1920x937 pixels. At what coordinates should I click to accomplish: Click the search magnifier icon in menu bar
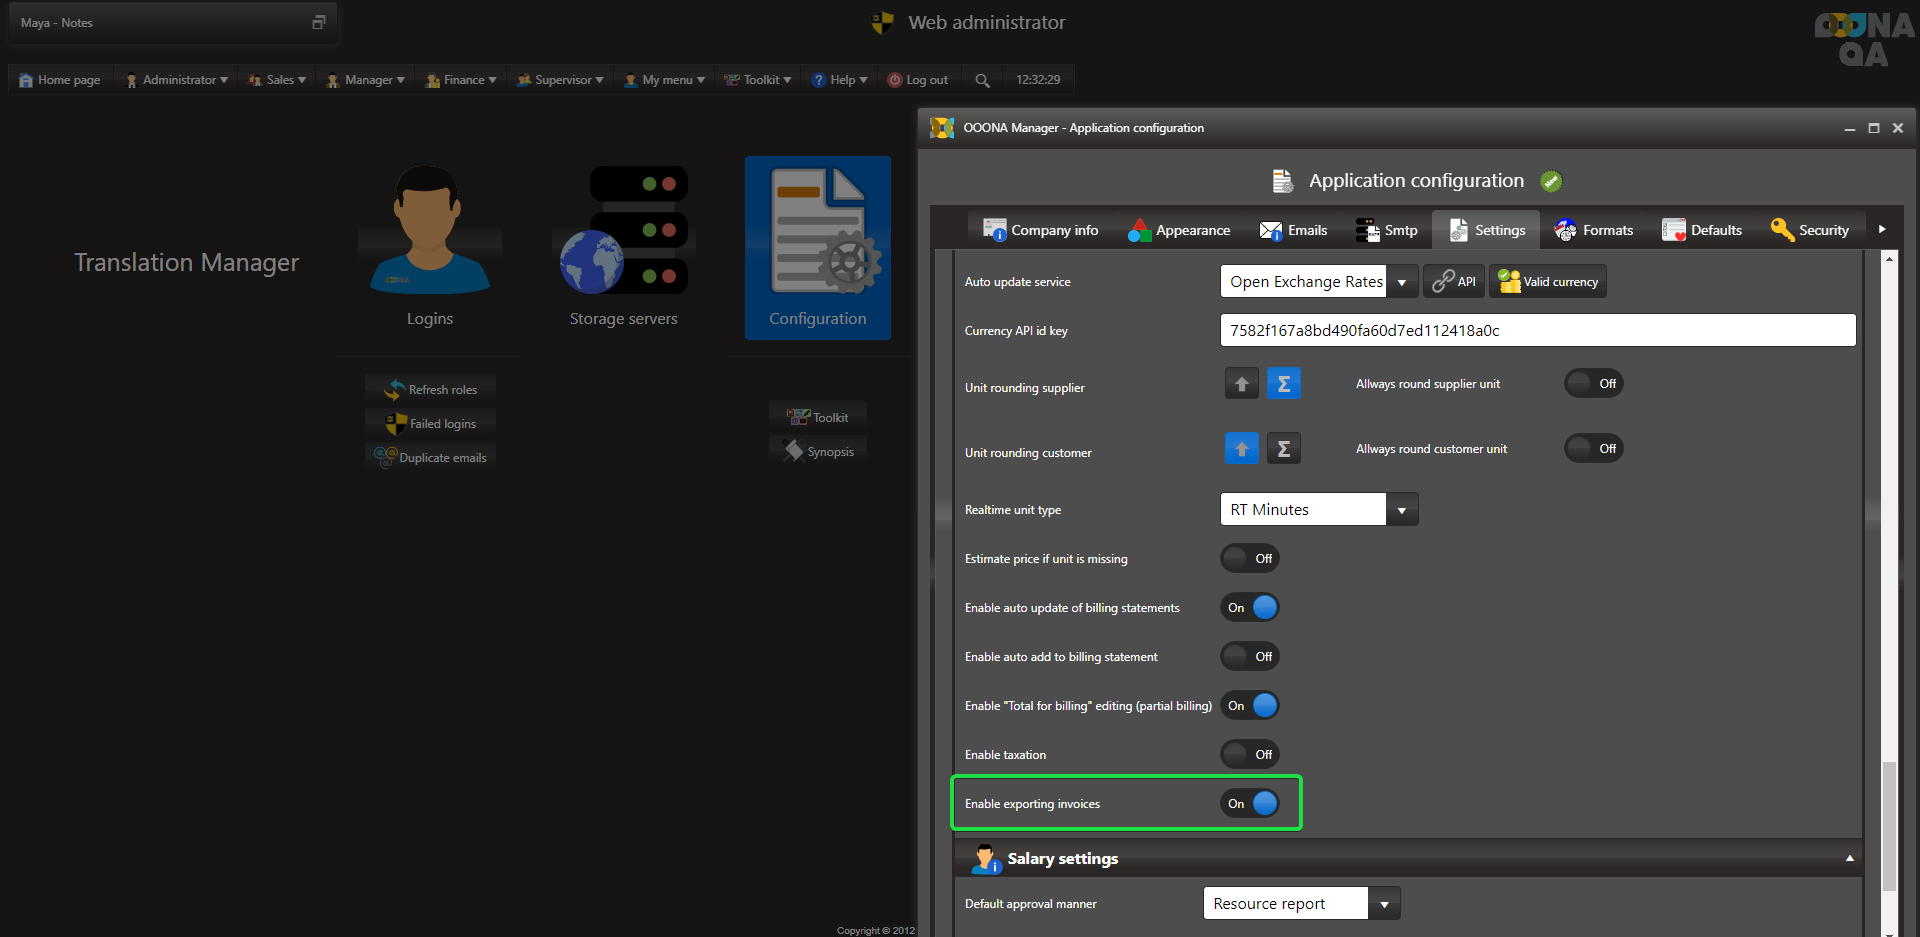tap(982, 80)
